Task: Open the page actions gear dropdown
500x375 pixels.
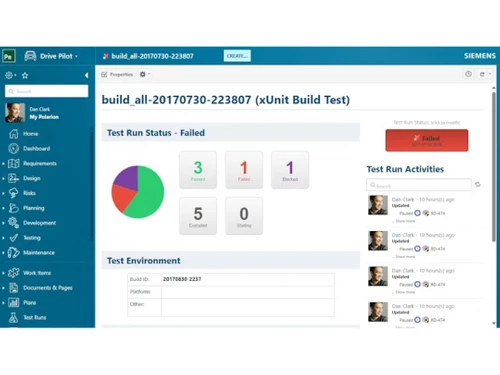Action: [144, 74]
